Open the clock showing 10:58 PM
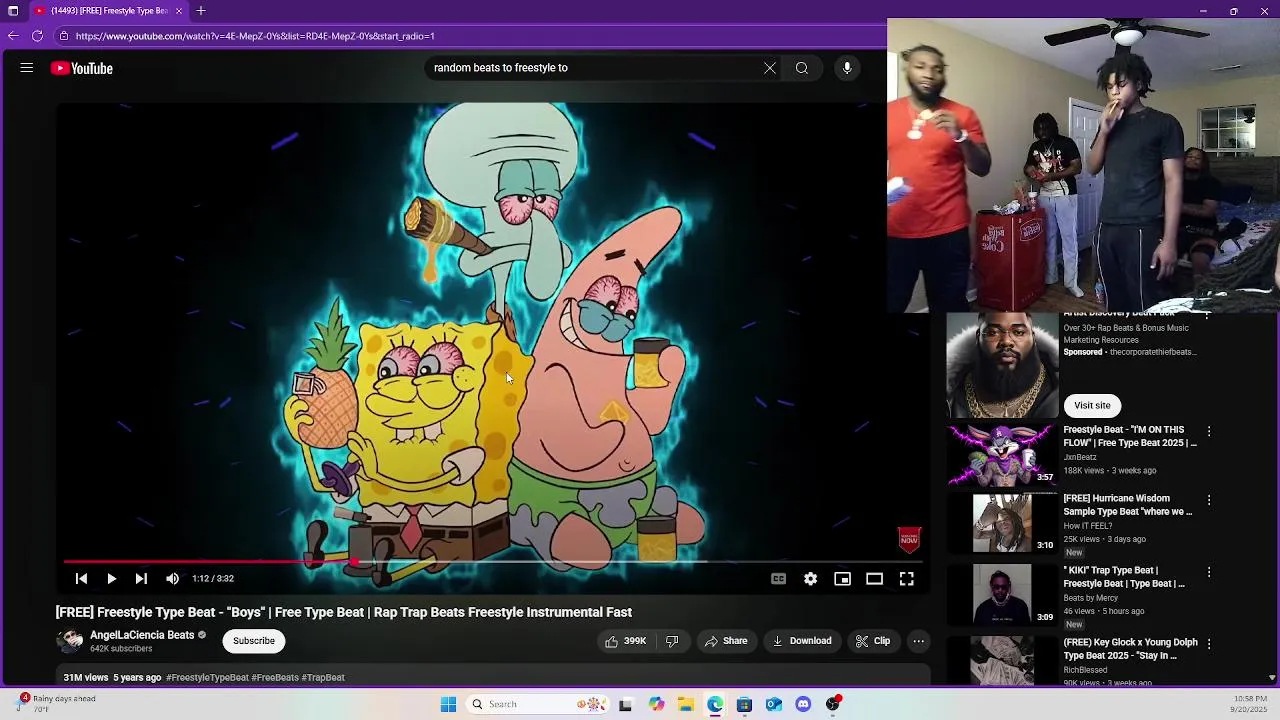The width and height of the screenshot is (1280, 720). (x=1250, y=704)
